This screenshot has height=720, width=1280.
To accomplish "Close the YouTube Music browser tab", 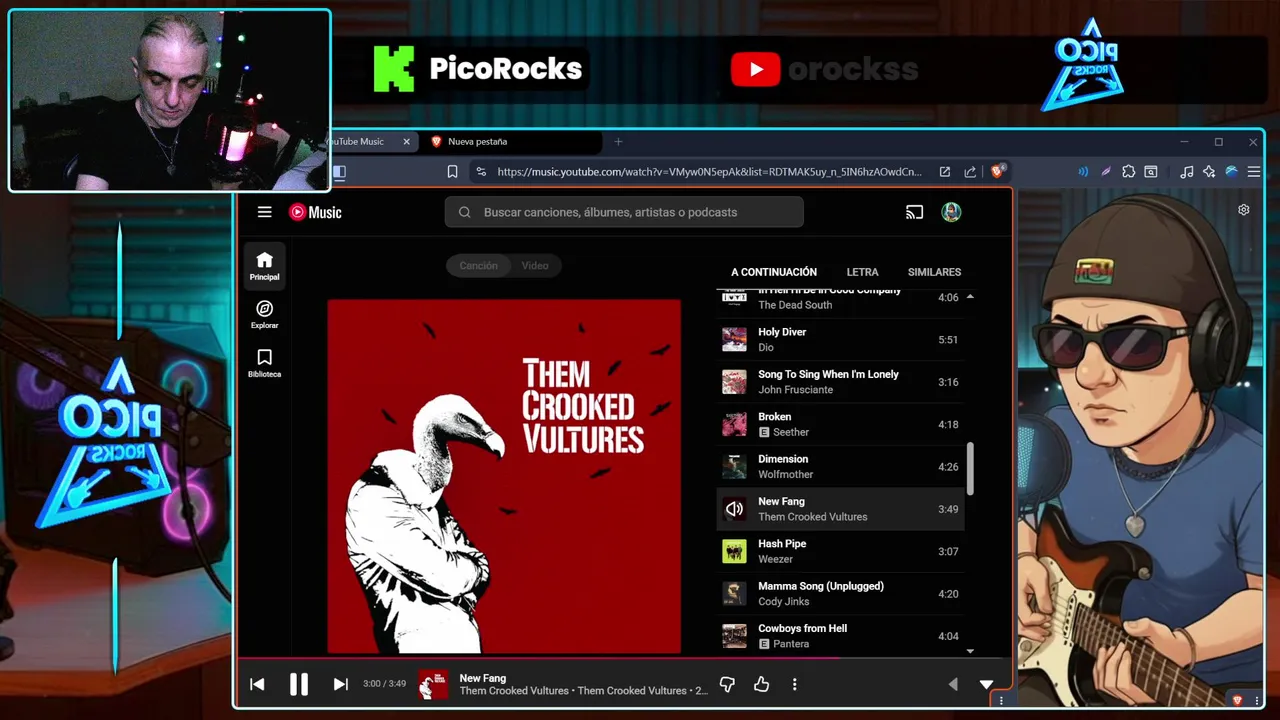I will point(406,142).
